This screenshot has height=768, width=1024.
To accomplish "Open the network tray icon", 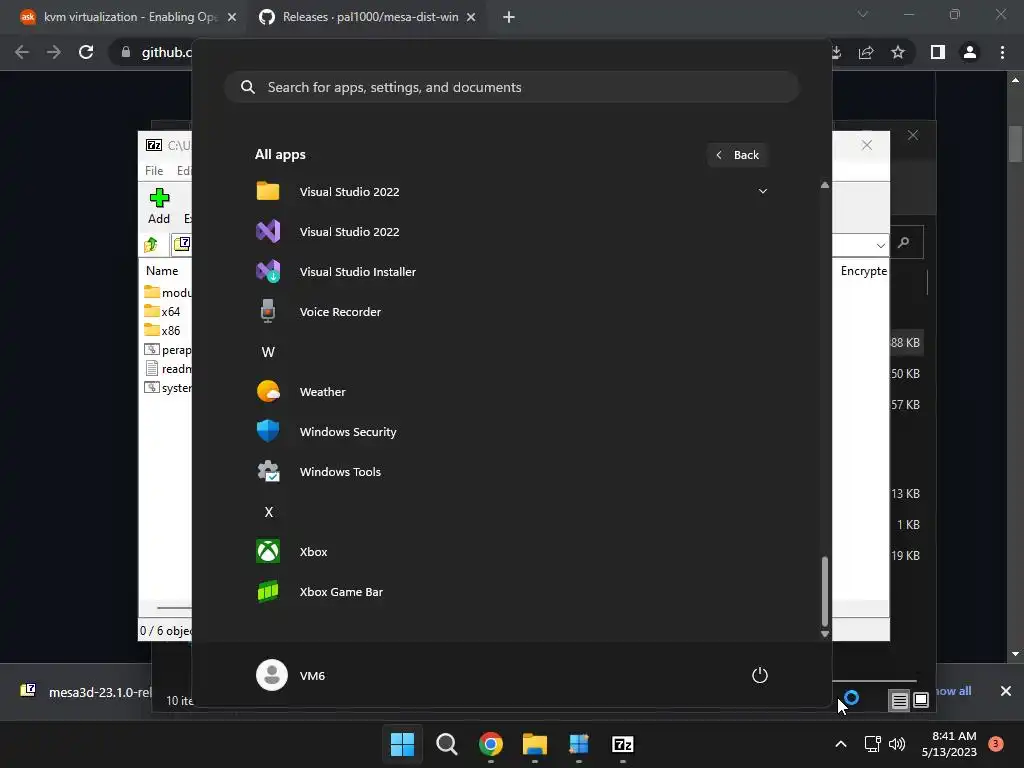I will coord(872,744).
